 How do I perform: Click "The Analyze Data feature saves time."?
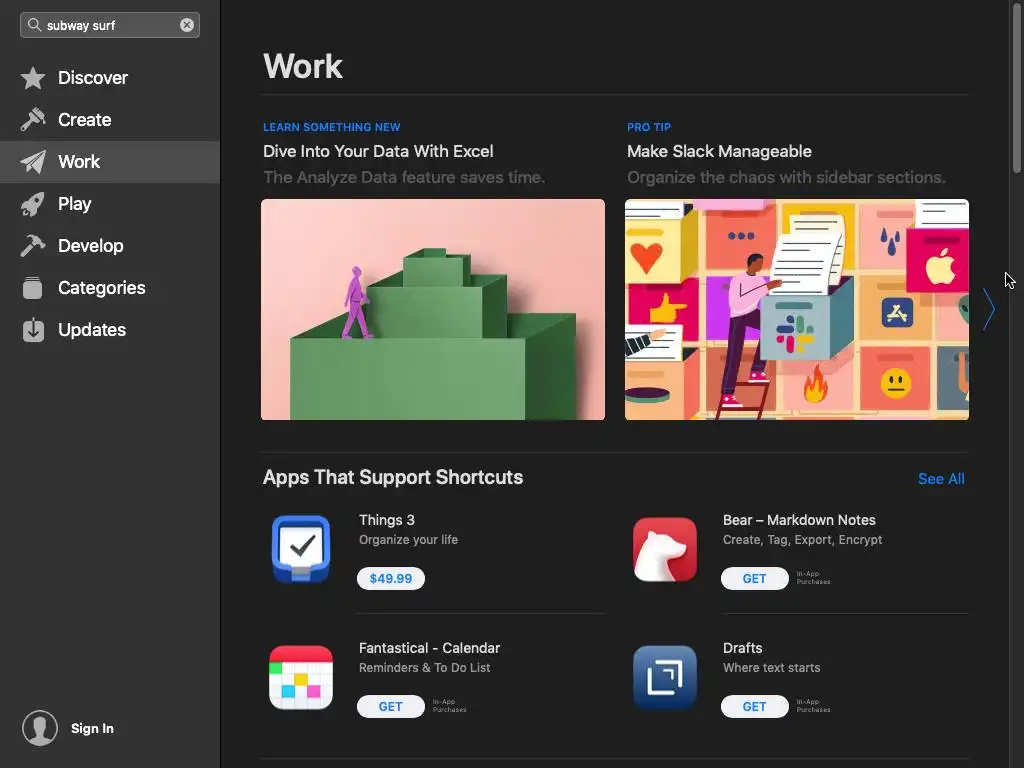coord(404,178)
